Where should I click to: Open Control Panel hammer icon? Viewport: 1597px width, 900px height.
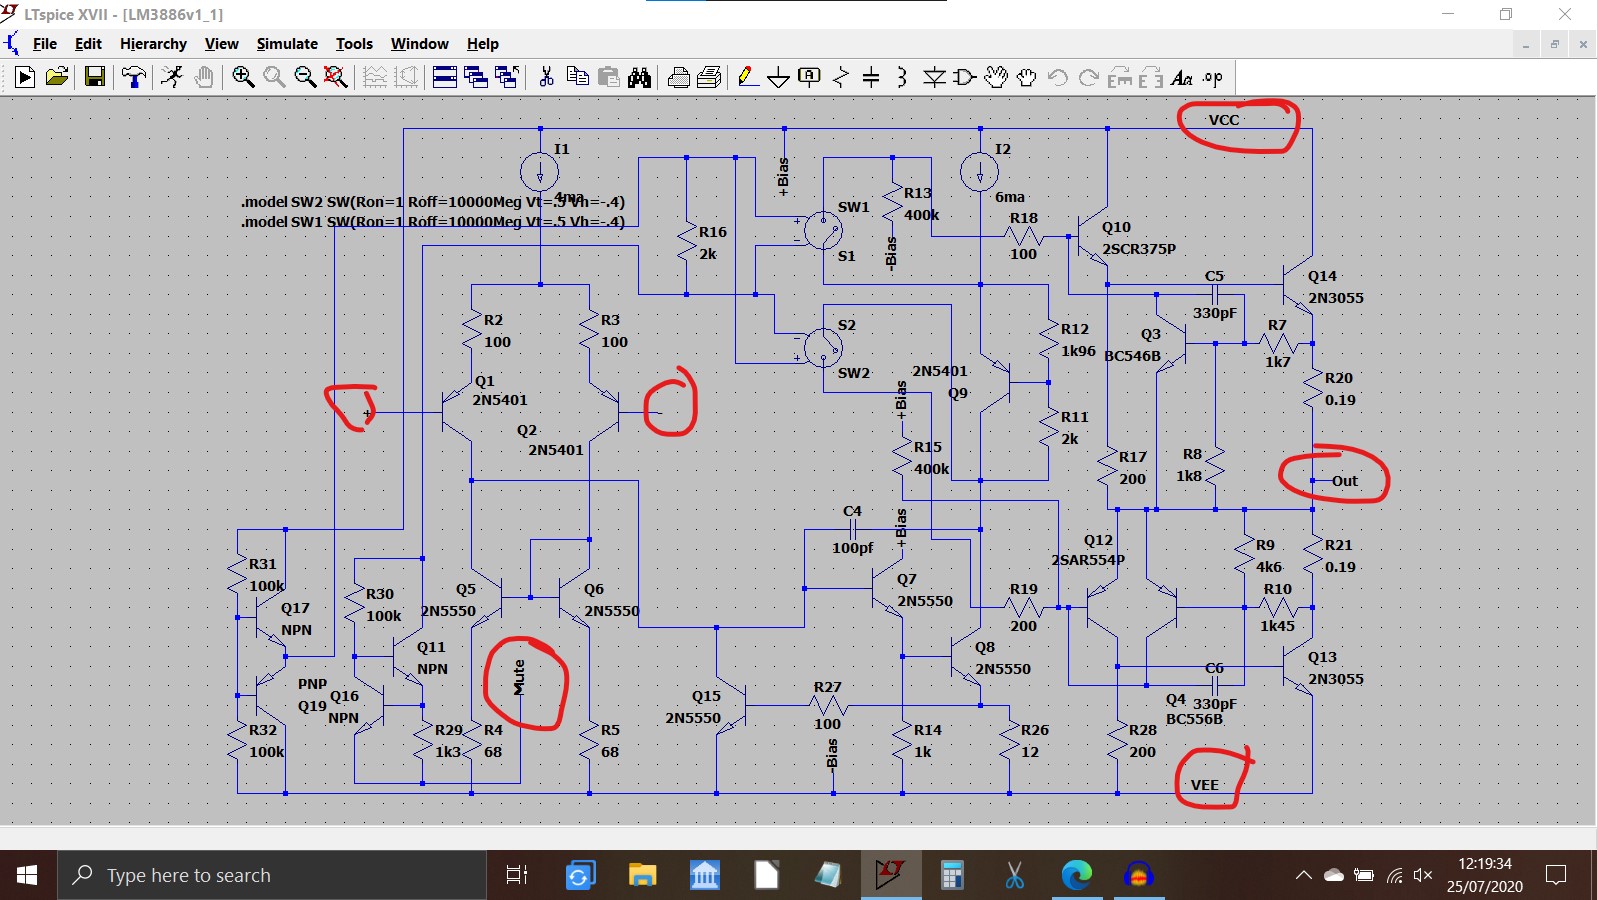133,77
